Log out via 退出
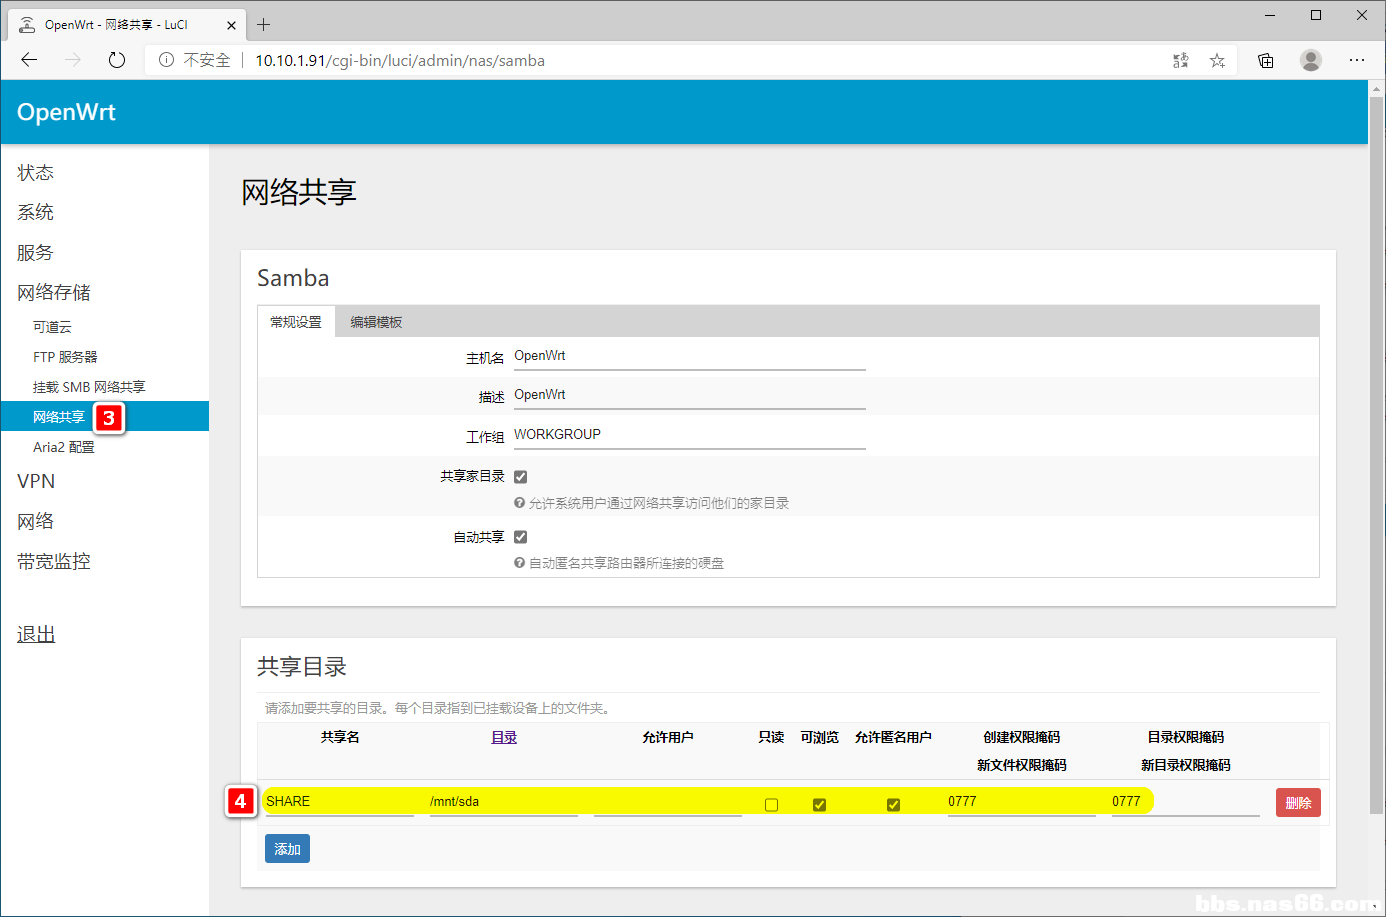The width and height of the screenshot is (1386, 917). click(x=36, y=635)
